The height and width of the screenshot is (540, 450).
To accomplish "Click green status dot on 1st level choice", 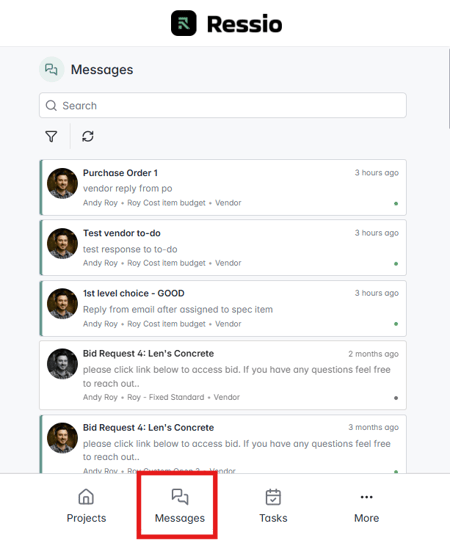I will click(396, 324).
